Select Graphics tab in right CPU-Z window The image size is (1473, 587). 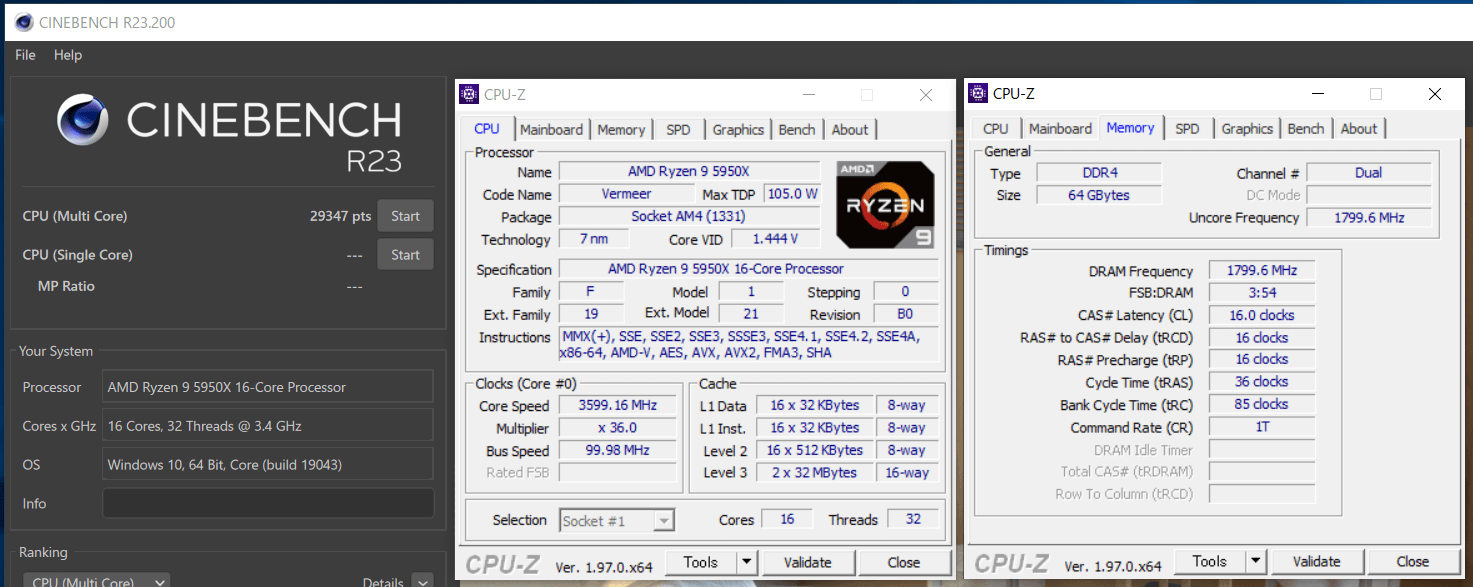point(1247,128)
